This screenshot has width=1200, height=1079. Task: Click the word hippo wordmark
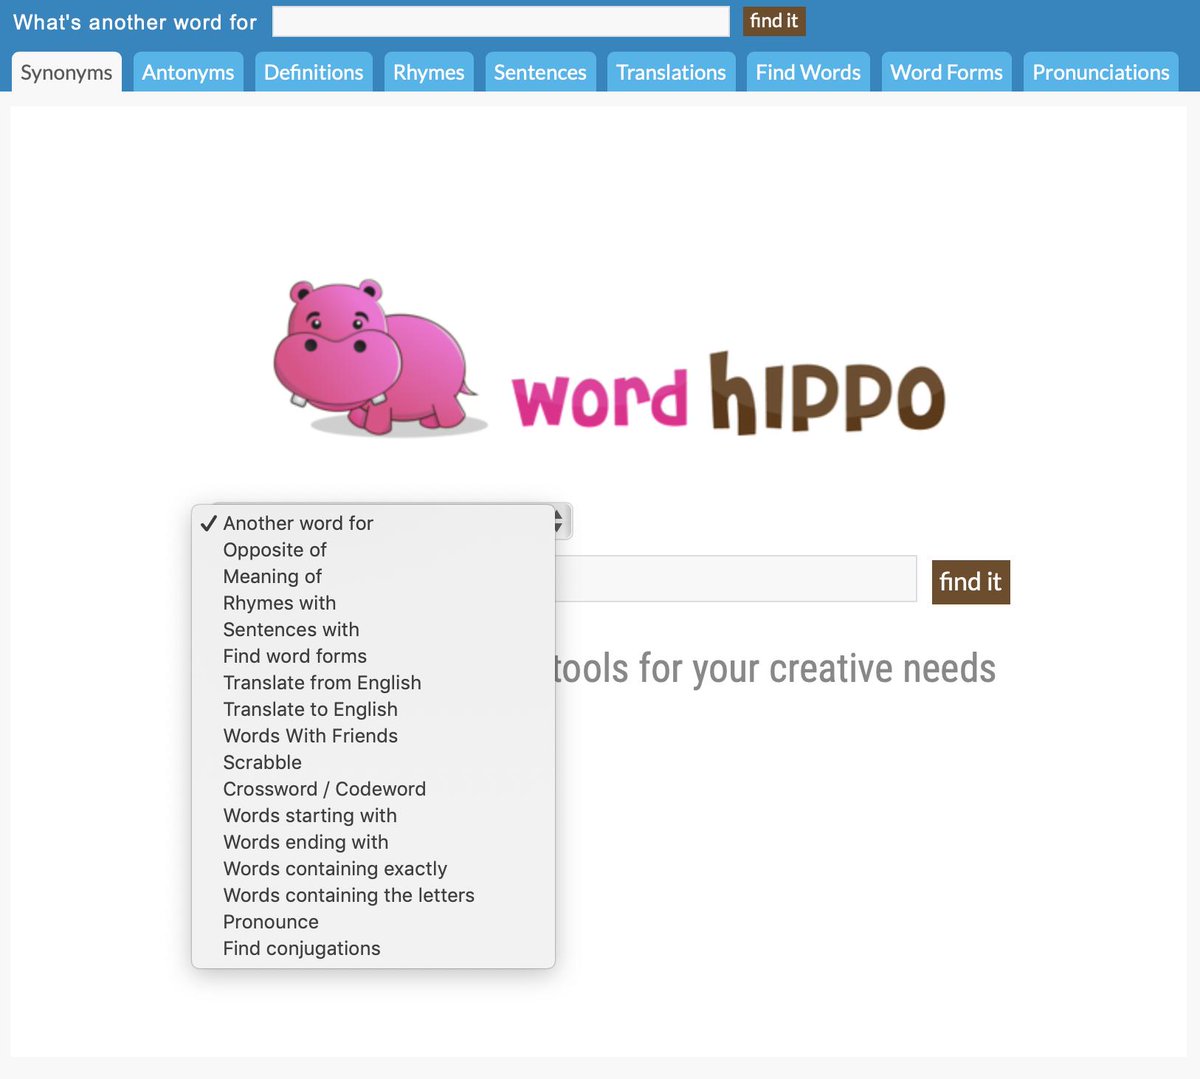pyautogui.click(x=728, y=393)
